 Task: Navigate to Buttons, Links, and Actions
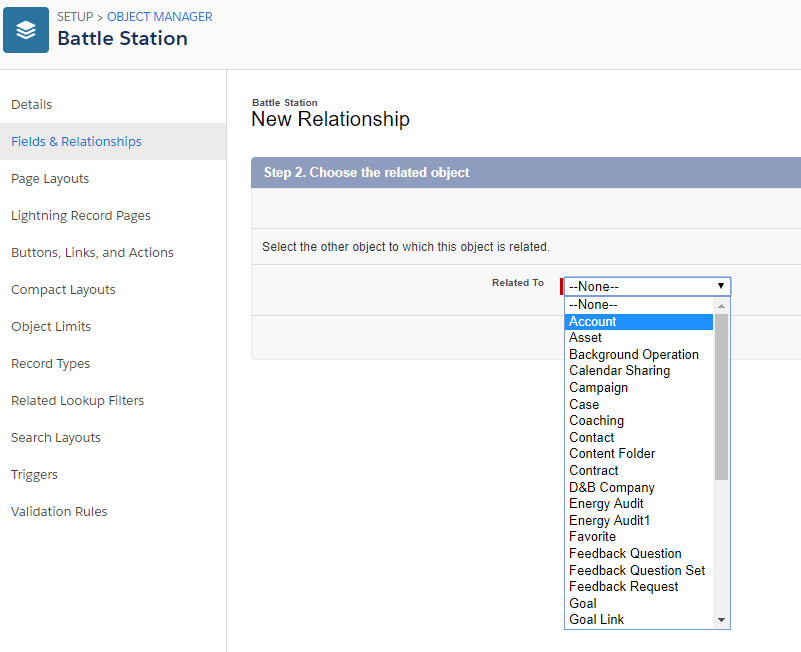point(92,253)
